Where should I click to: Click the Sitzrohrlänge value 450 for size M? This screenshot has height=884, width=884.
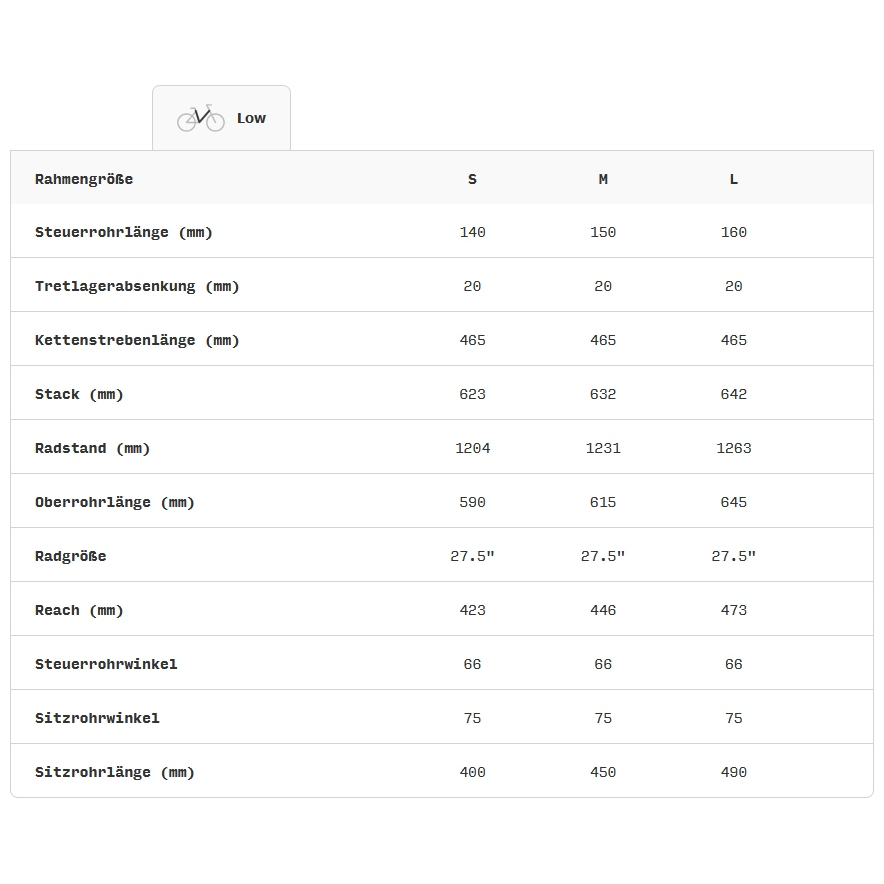(603, 772)
